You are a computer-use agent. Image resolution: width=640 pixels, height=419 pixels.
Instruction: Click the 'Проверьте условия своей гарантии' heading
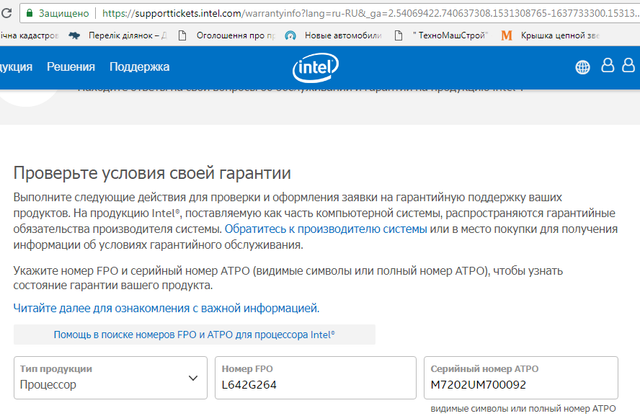point(152,173)
